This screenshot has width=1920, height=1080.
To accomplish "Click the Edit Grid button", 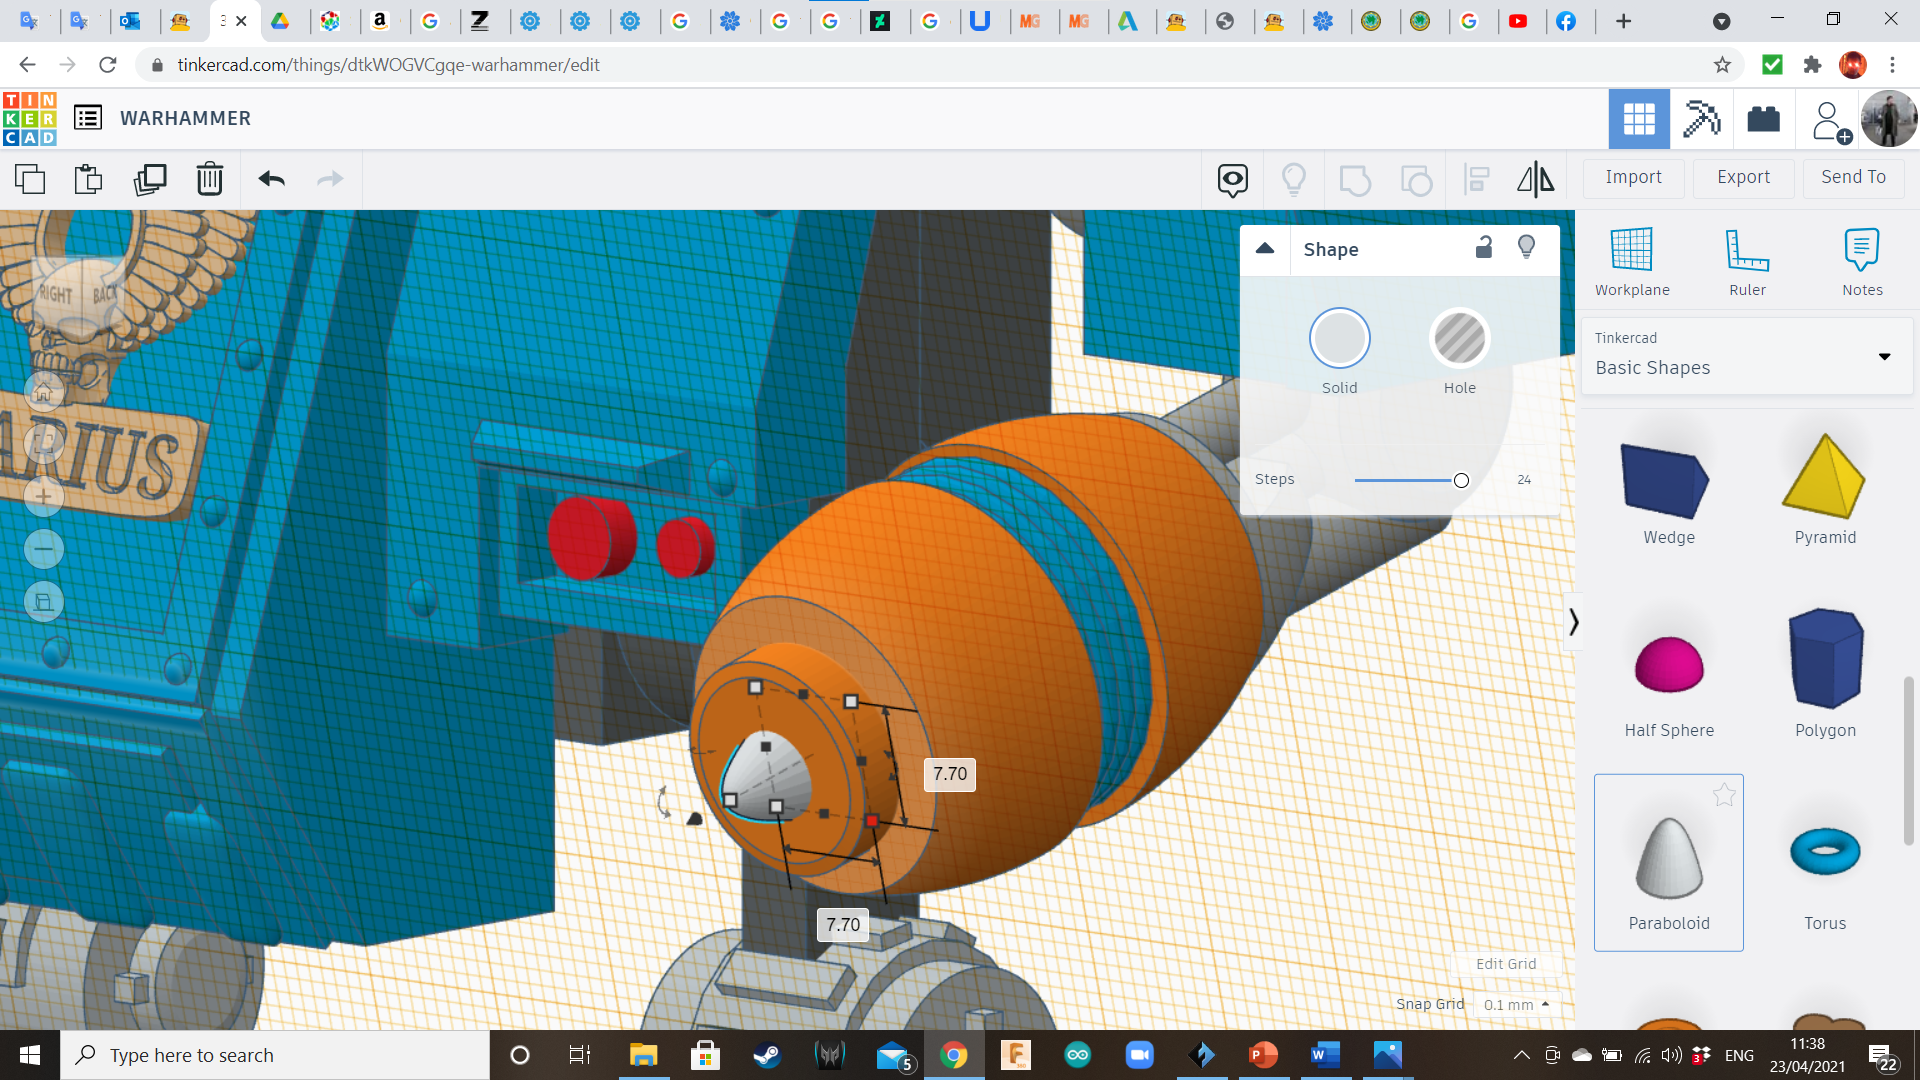I will [x=1506, y=964].
